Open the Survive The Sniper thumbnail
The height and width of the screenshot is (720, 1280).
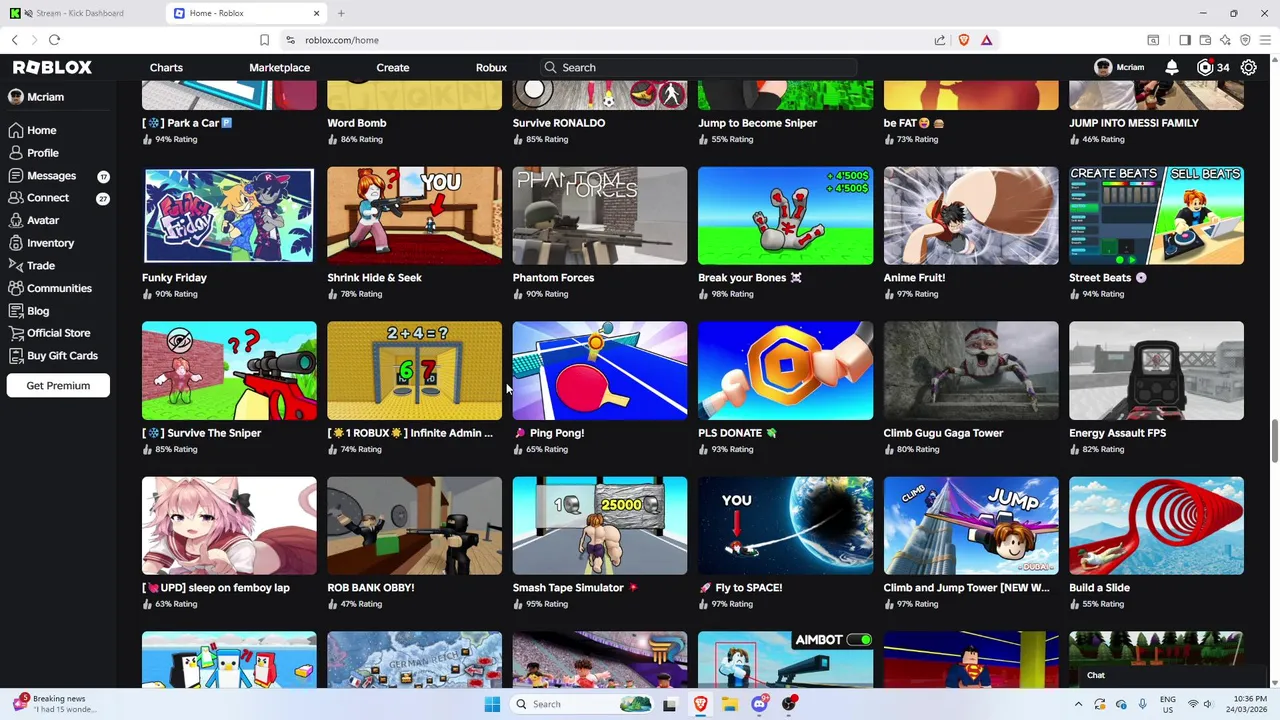(x=229, y=370)
